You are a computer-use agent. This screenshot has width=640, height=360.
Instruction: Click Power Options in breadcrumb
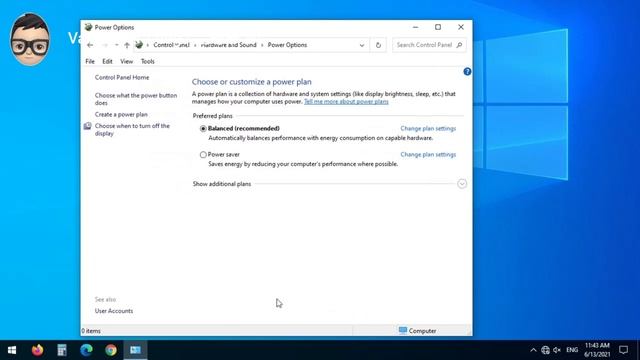pyautogui.click(x=287, y=45)
